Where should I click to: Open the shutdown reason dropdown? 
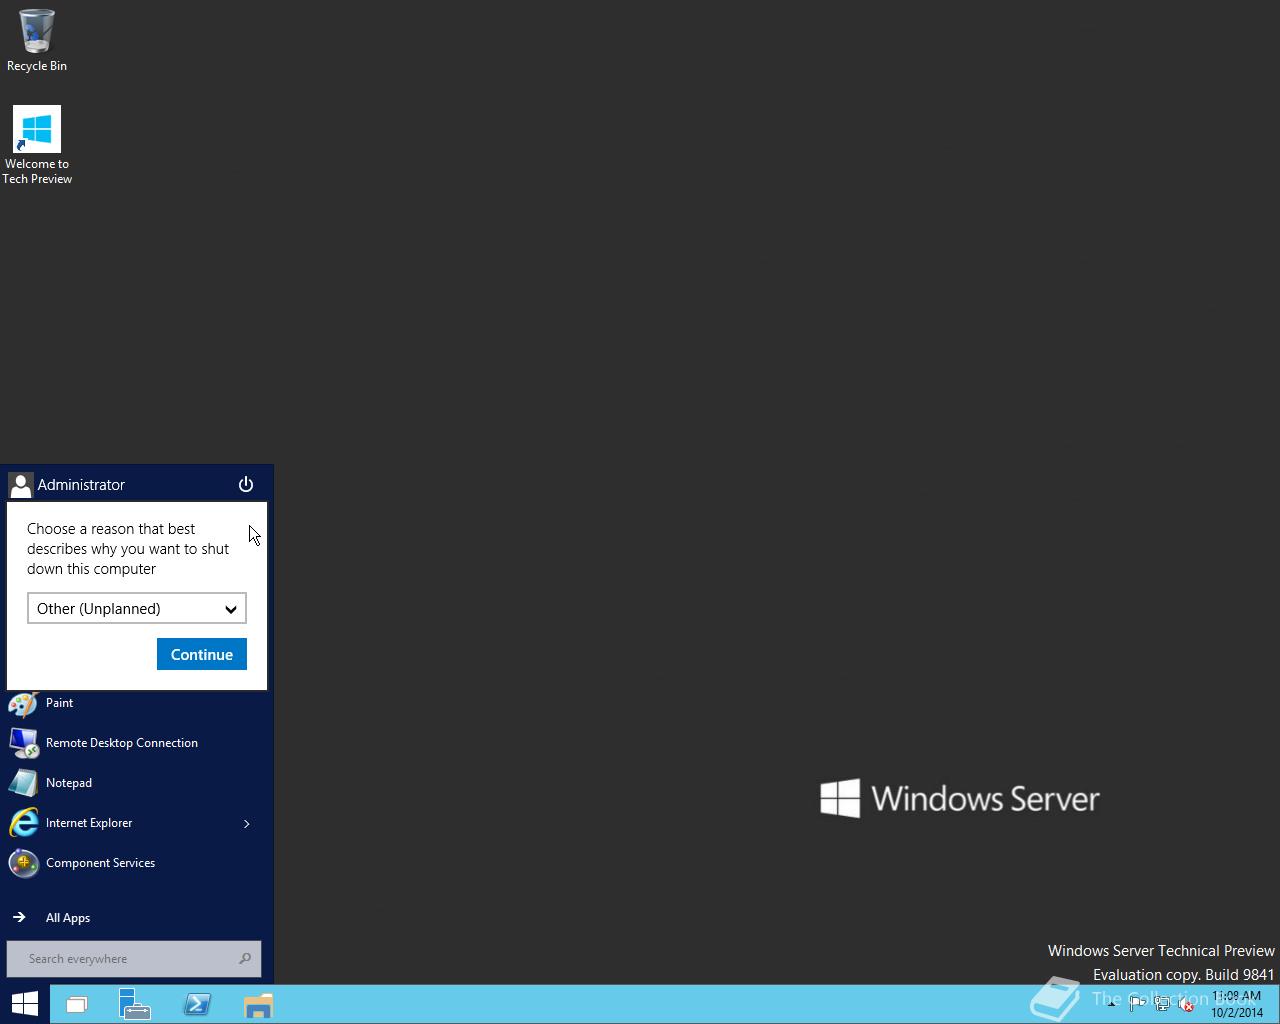(137, 608)
